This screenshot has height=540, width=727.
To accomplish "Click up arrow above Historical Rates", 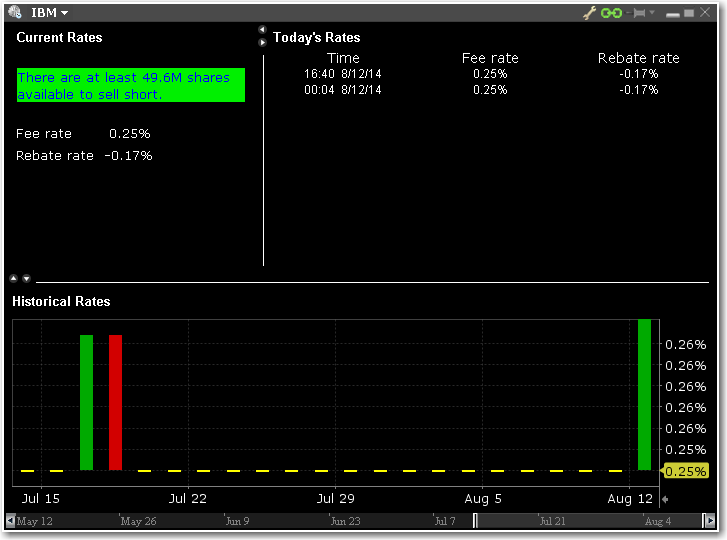I will 13,278.
